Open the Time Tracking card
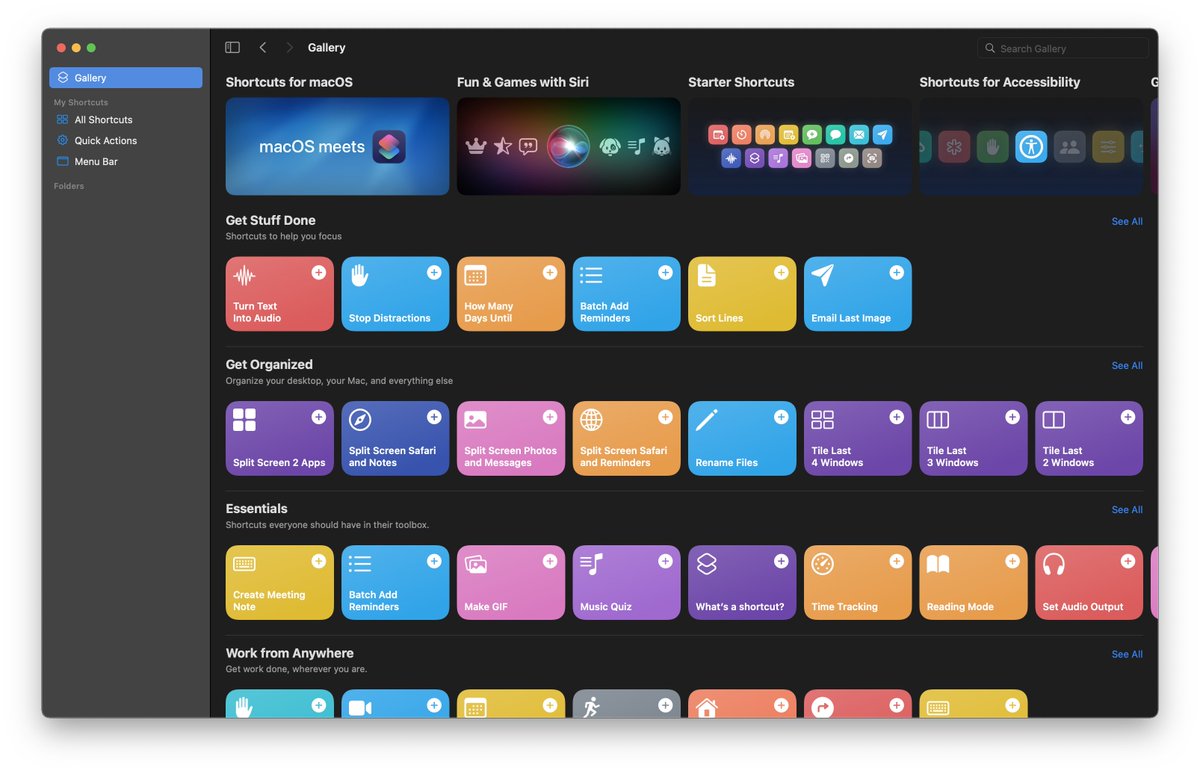The width and height of the screenshot is (1200, 773). (x=858, y=583)
